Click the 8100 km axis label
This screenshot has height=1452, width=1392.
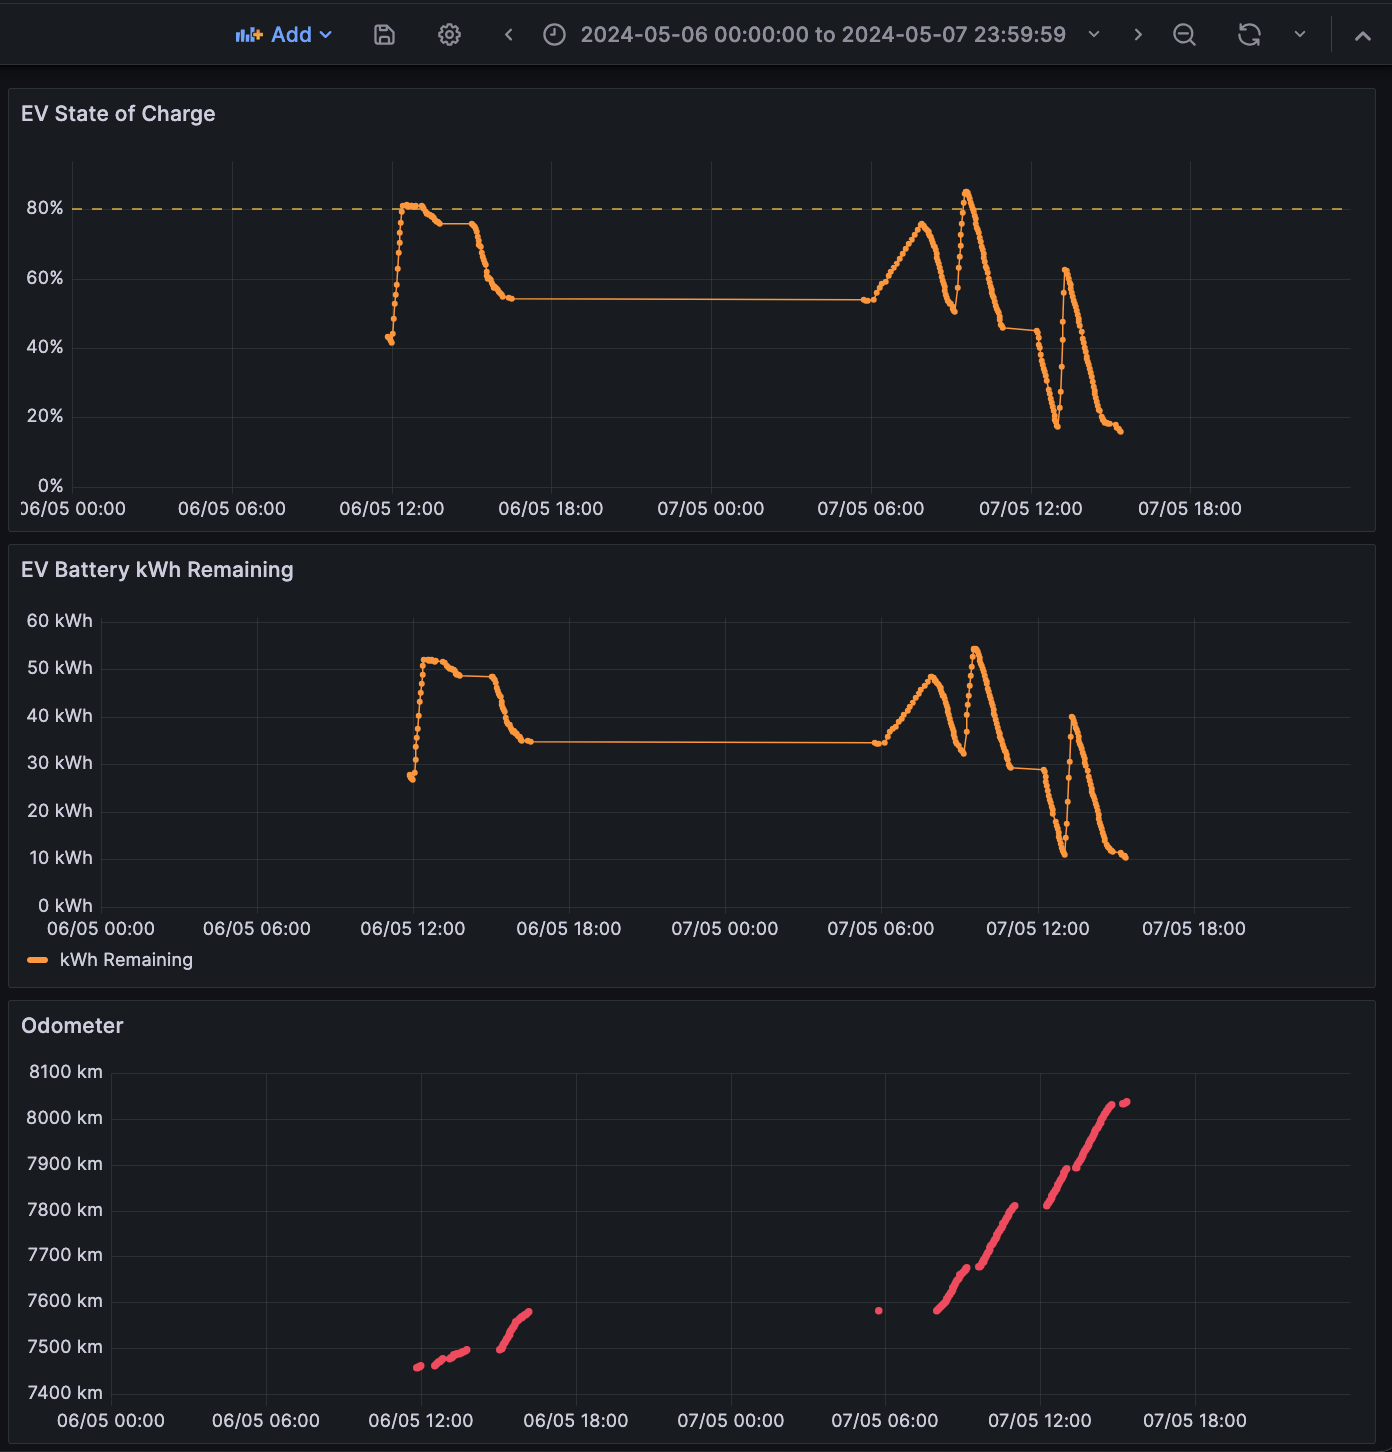[x=66, y=1072]
